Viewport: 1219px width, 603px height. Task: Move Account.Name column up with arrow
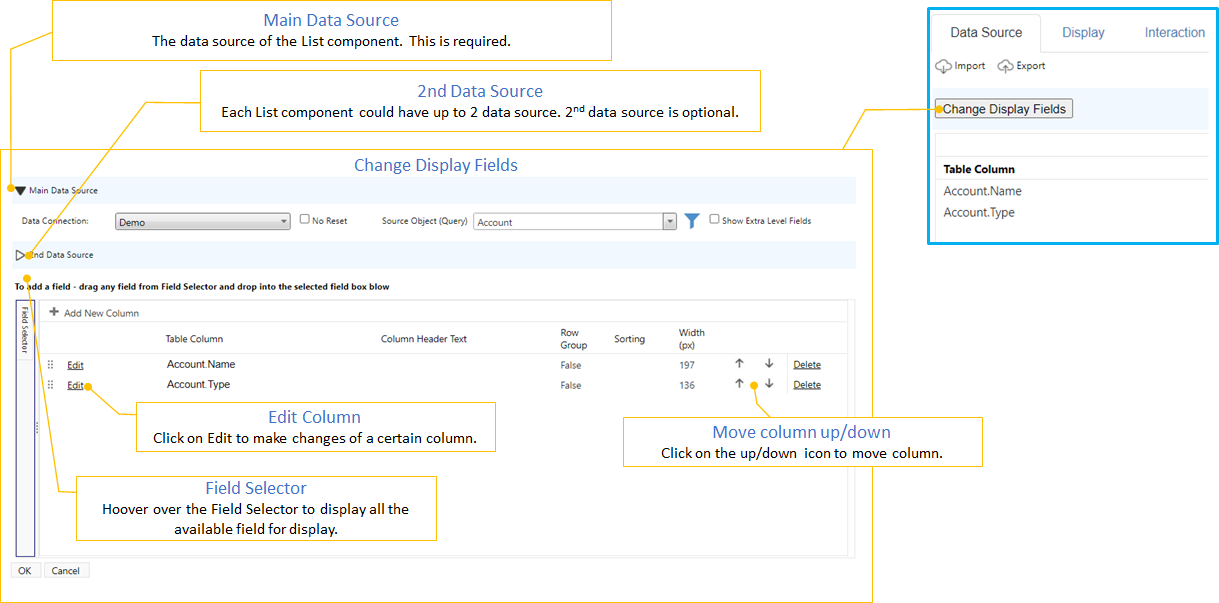pos(739,364)
